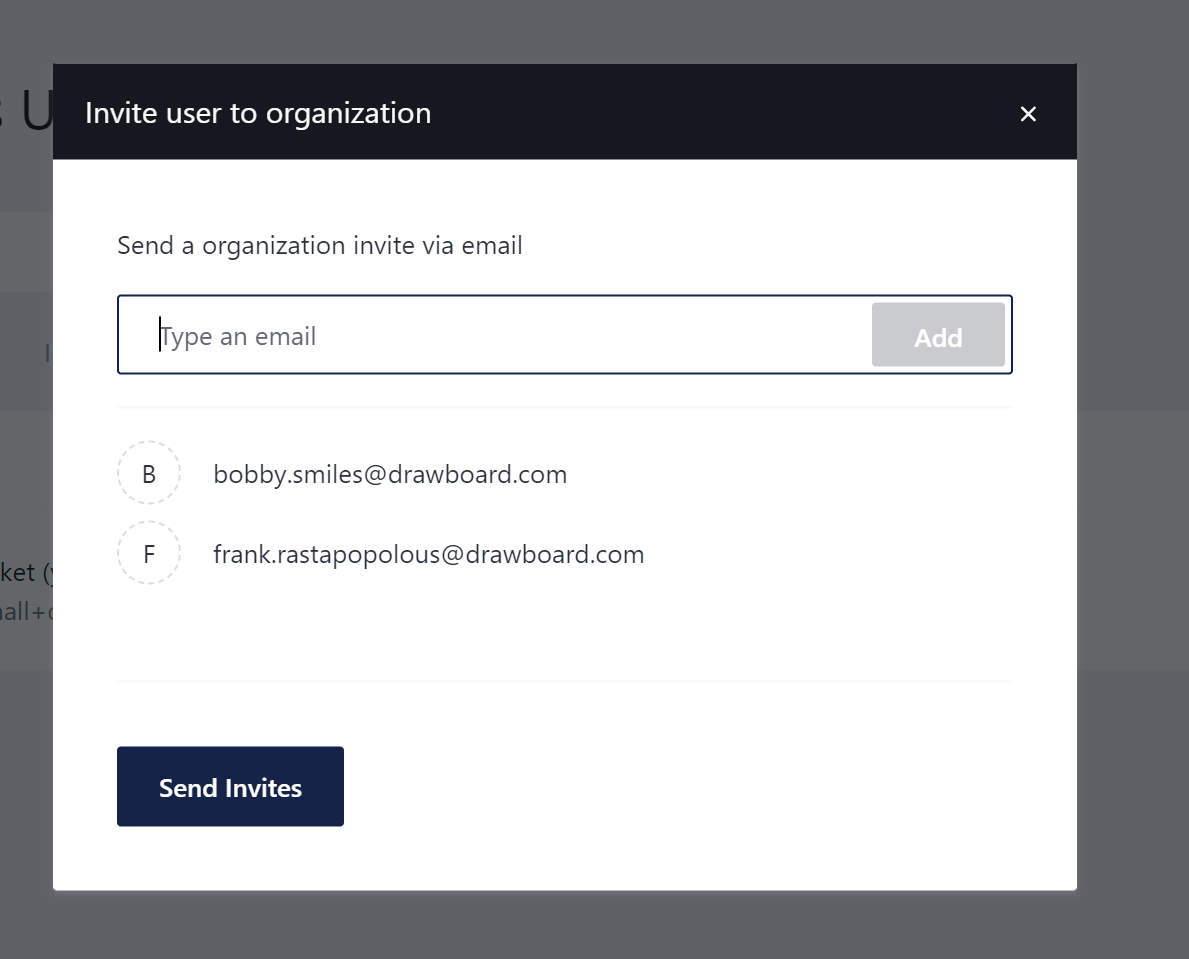The image size is (1189, 959).
Task: Click bobby.smiles@drawboard.com email entry
Action: pos(390,475)
